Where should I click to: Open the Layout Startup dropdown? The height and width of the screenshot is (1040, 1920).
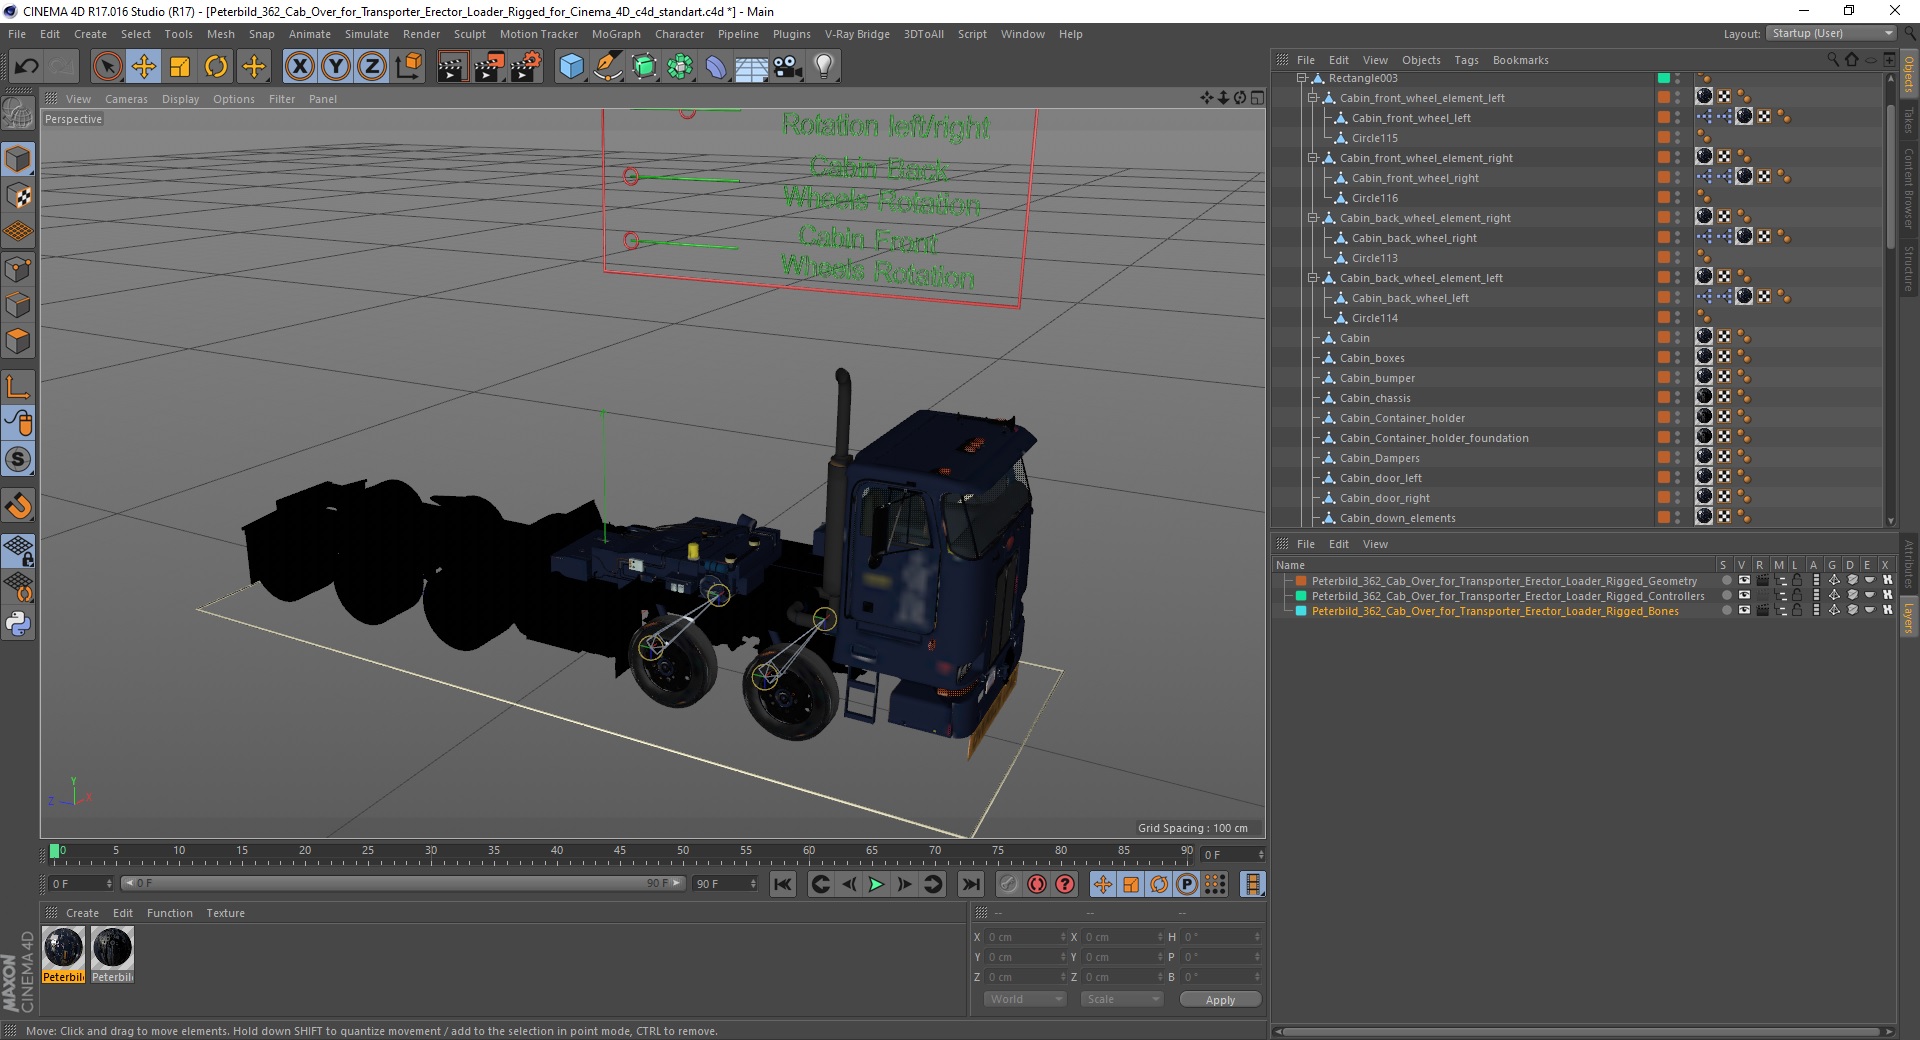tap(1830, 33)
